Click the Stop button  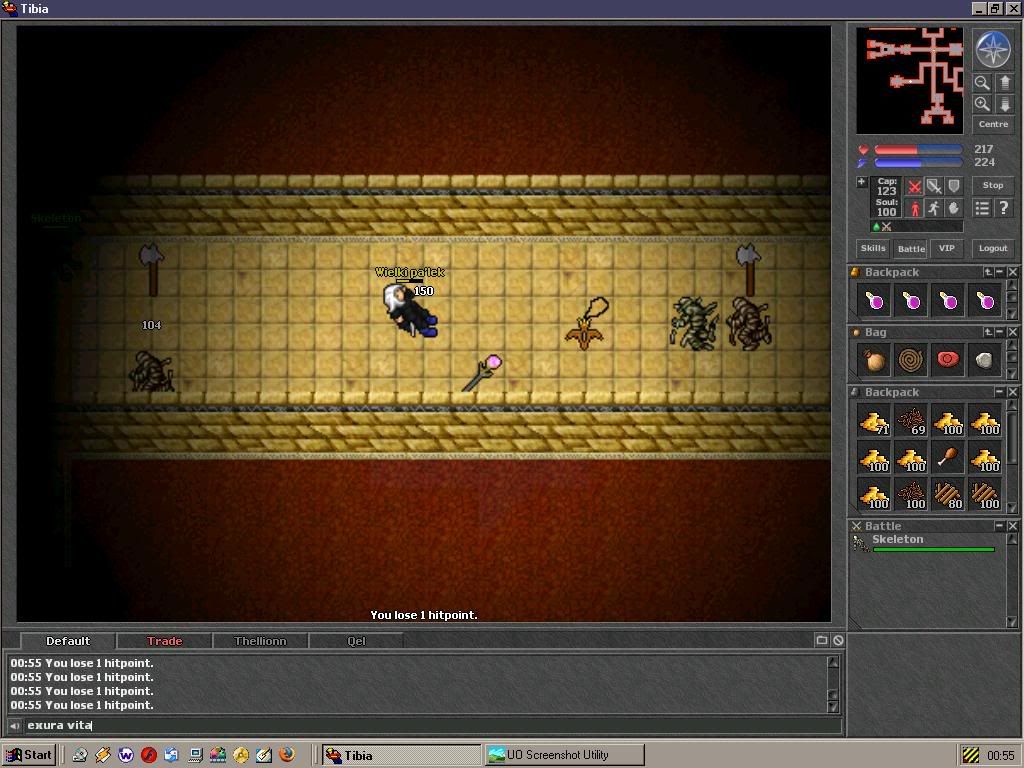(993, 185)
